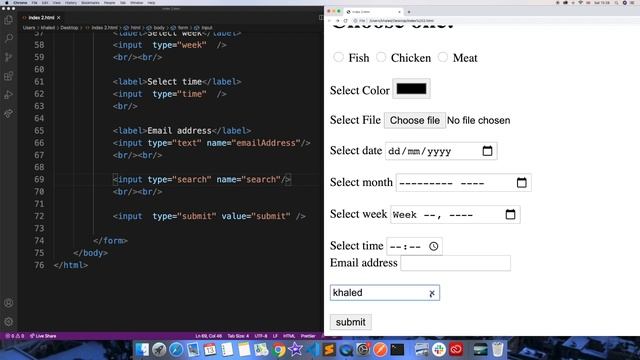Click the UTF-8 encoding status entry
This screenshot has height=360, width=640.
coord(261,336)
